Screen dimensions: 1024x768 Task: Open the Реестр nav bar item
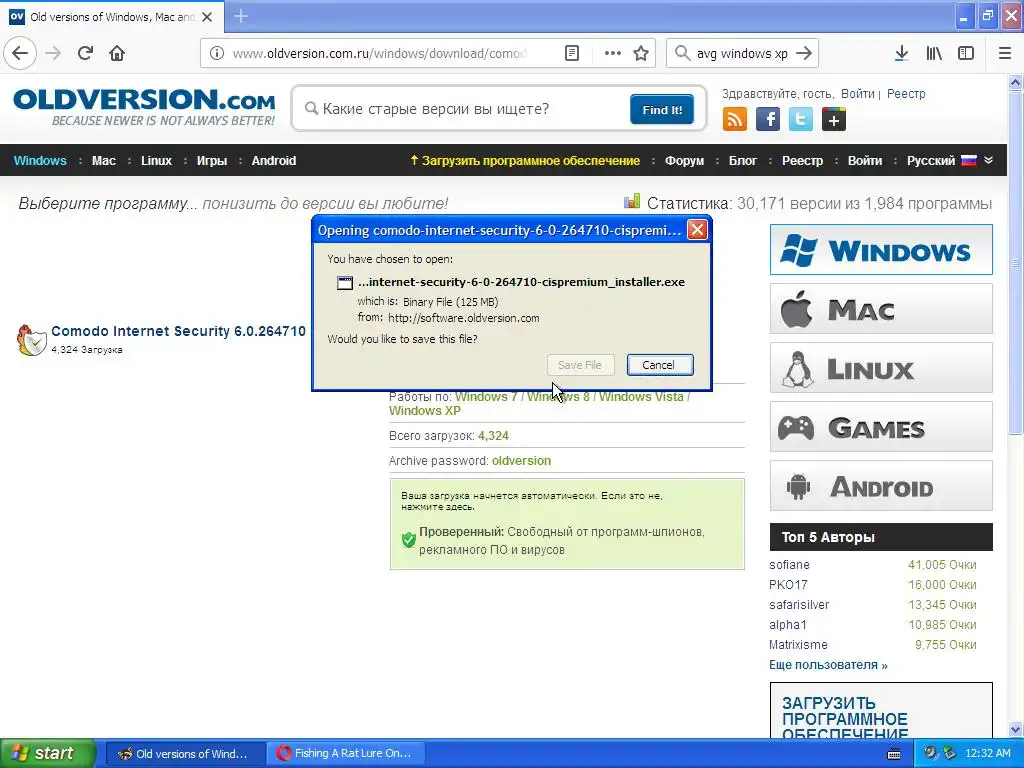coord(803,161)
